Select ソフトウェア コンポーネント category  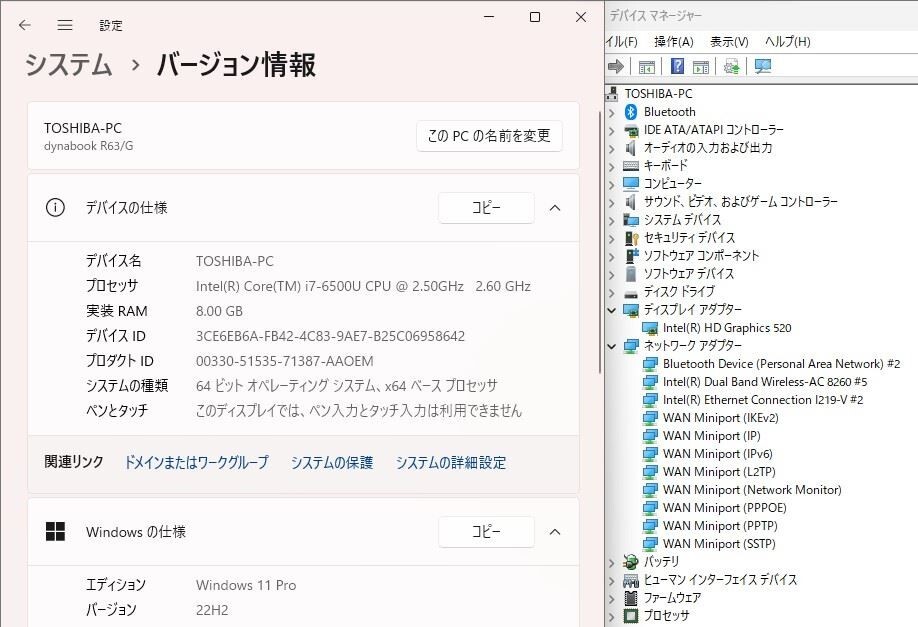(x=701, y=256)
